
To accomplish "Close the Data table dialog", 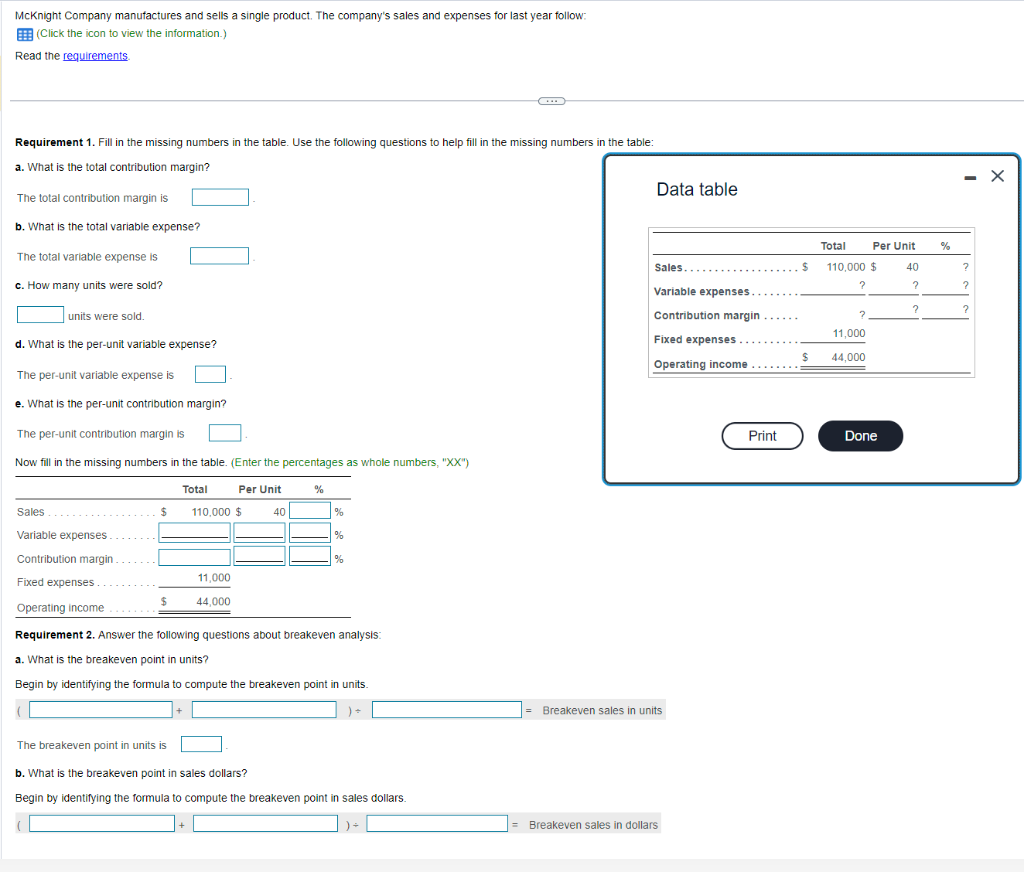I will tap(997, 176).
